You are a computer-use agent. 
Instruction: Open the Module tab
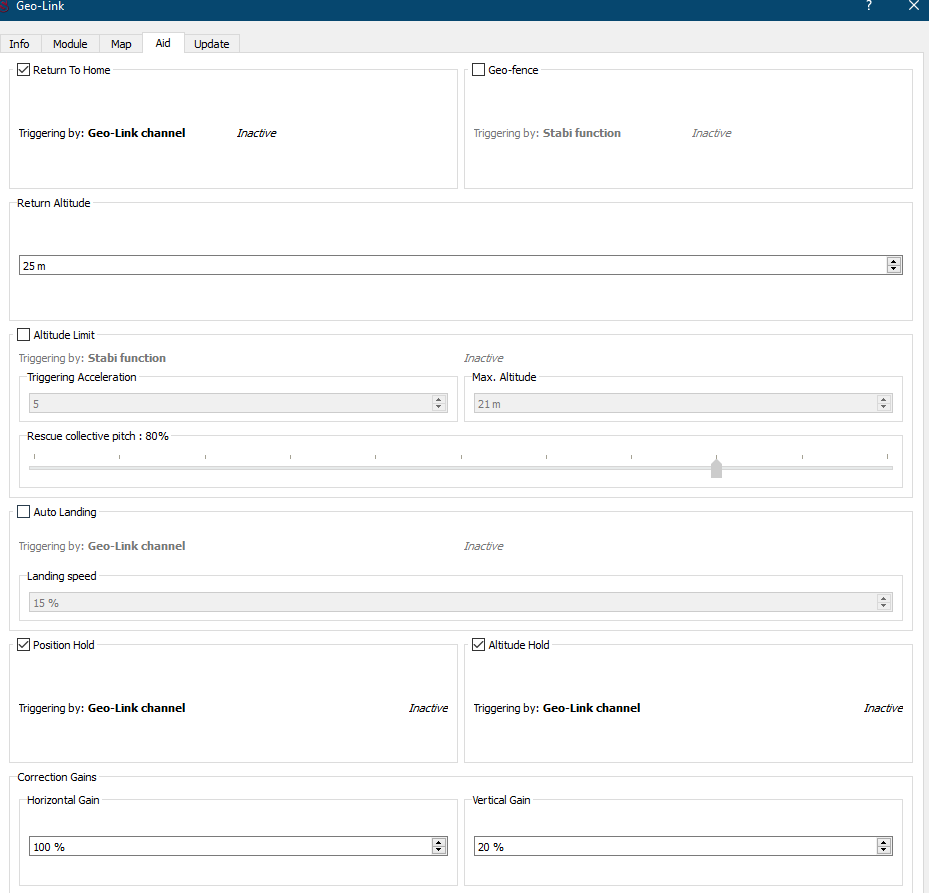(70, 44)
